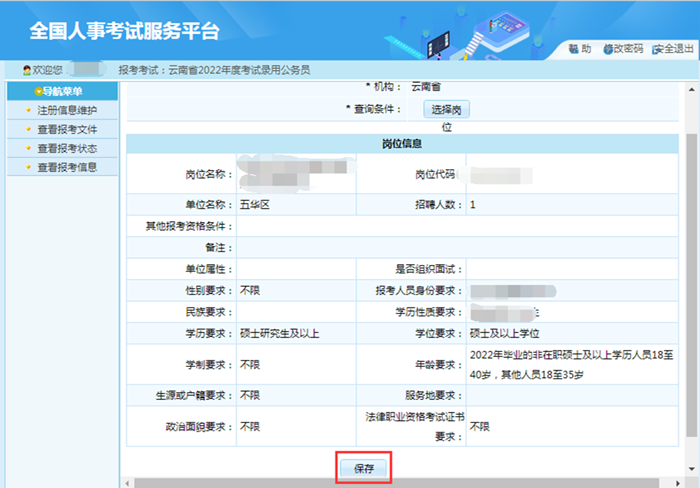This screenshot has height=488, width=700.
Task: Select 查看报考状态 menu item
Action: (x=66, y=148)
